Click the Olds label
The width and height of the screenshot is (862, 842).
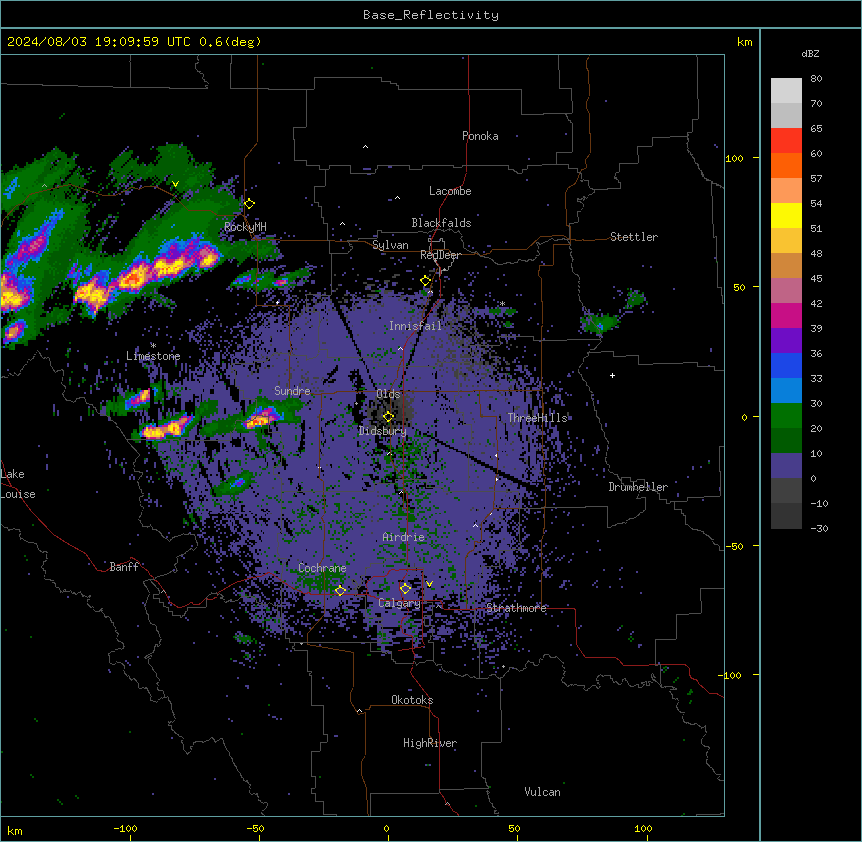(x=388, y=394)
